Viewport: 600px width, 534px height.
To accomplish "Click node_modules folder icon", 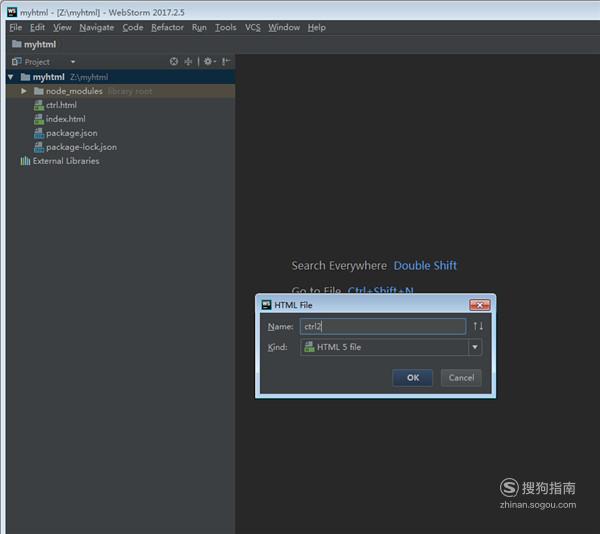I will (x=39, y=91).
